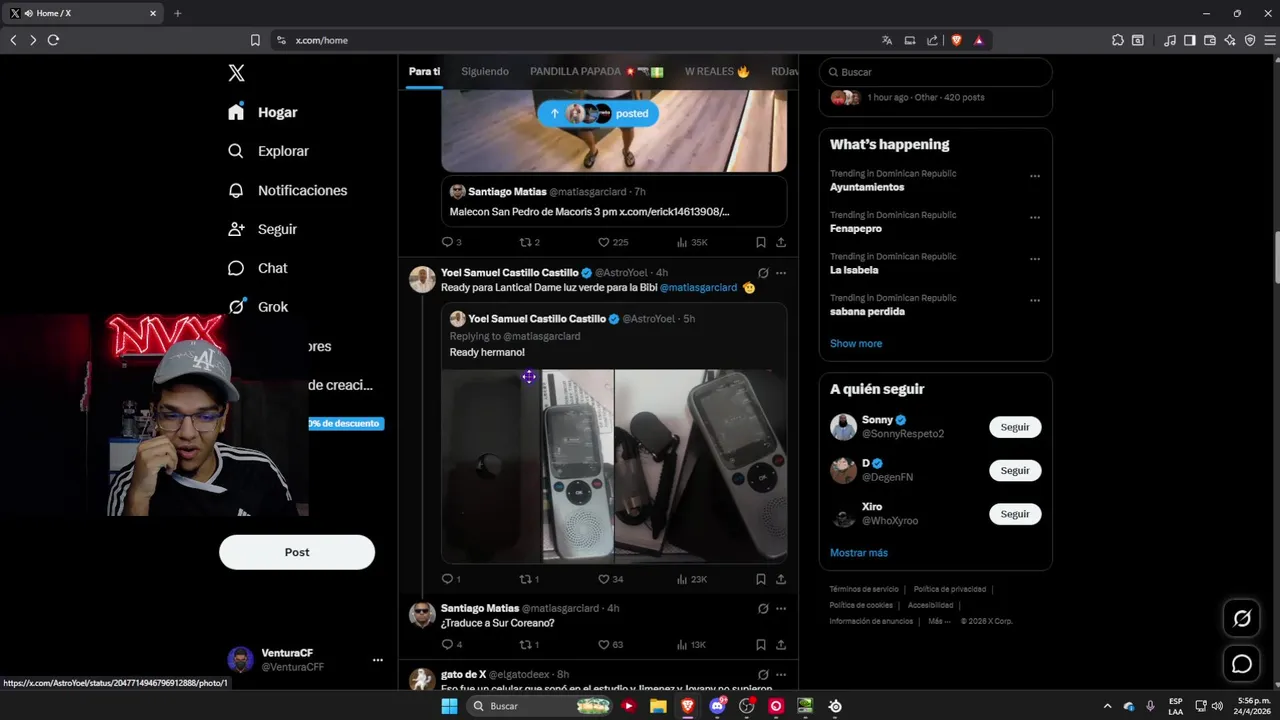Open options for Ayuntamientos trend
Image resolution: width=1280 pixels, height=720 pixels.
1035,176
